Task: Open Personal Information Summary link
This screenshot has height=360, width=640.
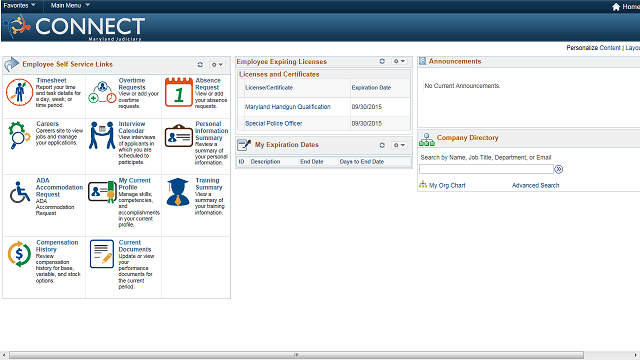Action: click(211, 131)
